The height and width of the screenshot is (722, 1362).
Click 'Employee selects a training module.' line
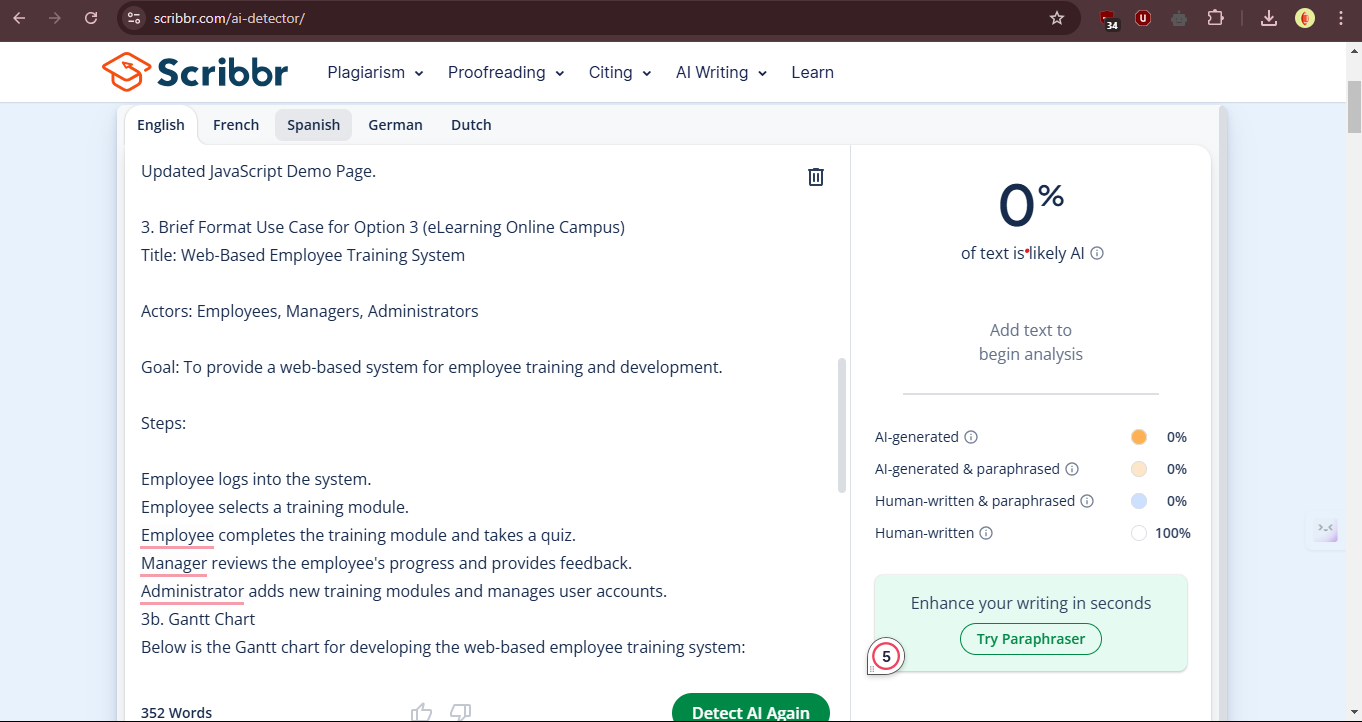click(275, 507)
